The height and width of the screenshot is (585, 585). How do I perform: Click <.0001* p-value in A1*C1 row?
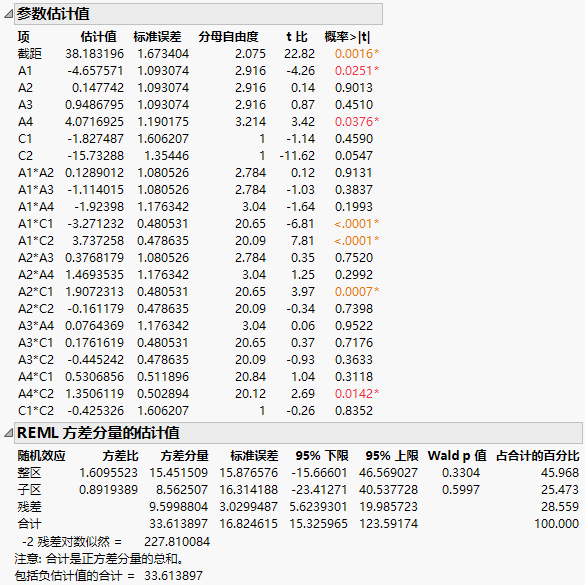tap(357, 224)
